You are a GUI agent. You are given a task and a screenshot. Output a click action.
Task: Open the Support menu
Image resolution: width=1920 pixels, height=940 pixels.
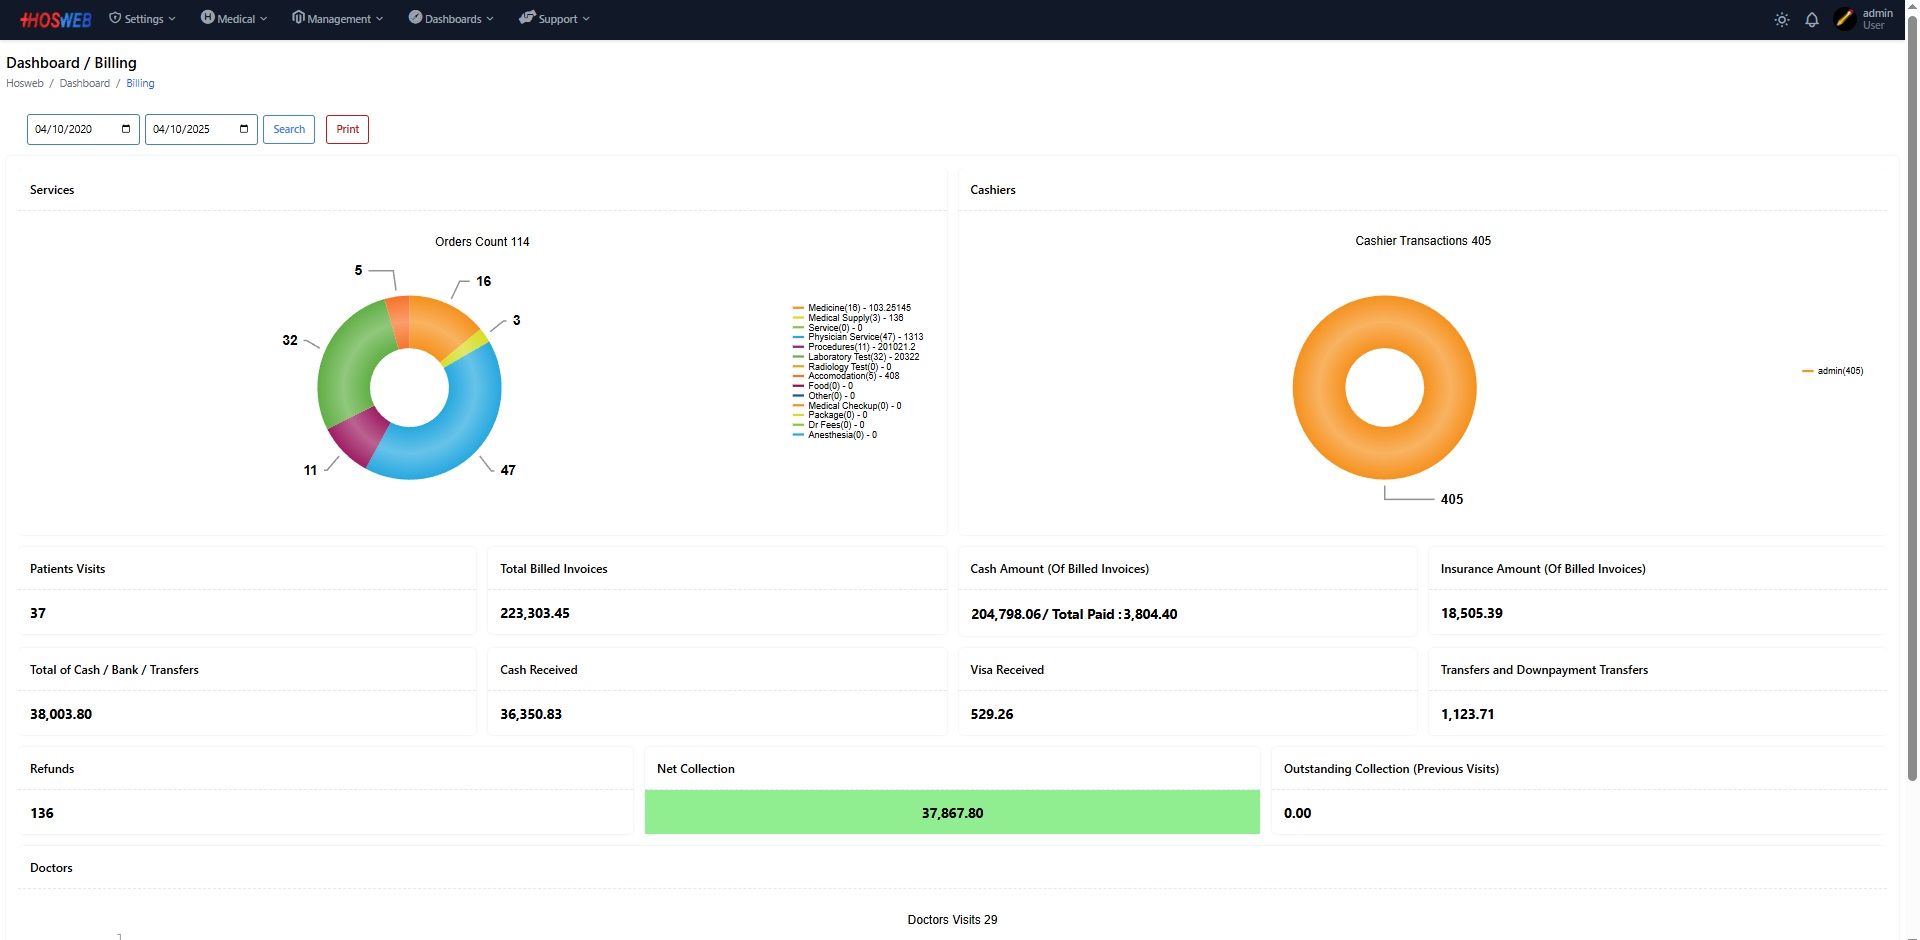pyautogui.click(x=556, y=19)
